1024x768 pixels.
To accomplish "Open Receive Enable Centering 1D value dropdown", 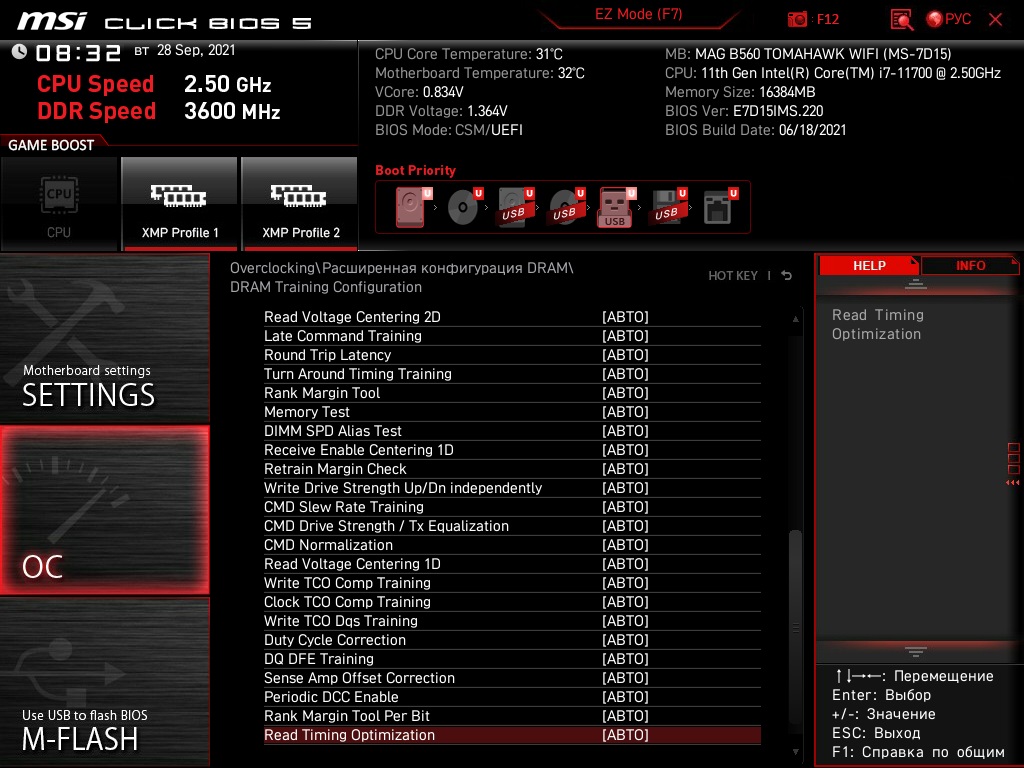I will click(x=625, y=449).
